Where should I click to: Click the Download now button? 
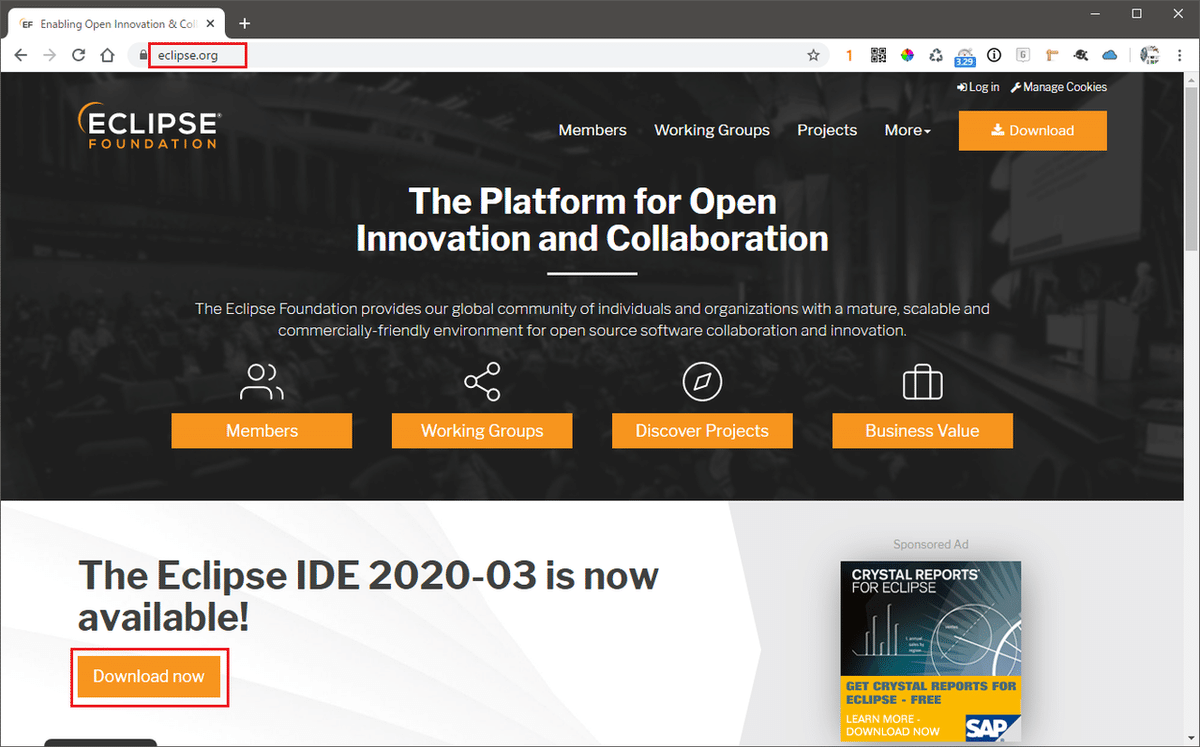(149, 677)
